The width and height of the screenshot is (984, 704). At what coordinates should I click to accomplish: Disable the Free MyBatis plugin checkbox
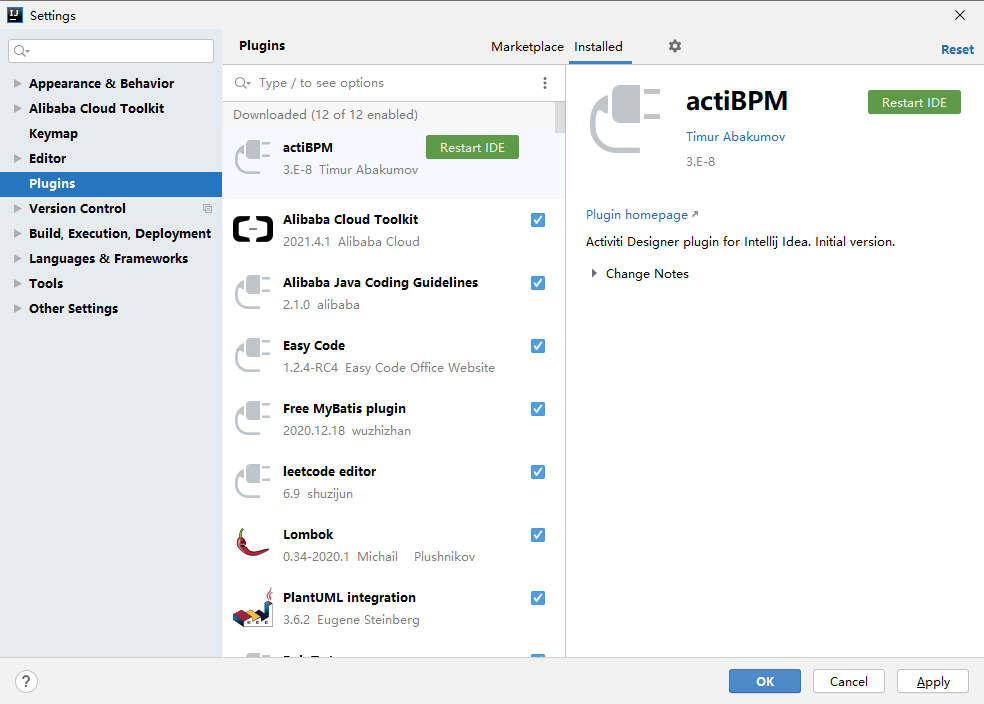coord(538,409)
